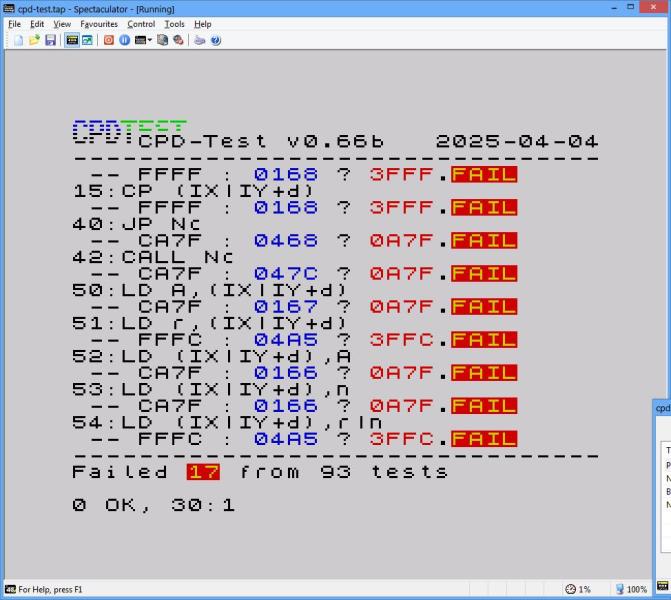Click the New file toolbar icon
Screen dimensions: 671x600
point(18,40)
